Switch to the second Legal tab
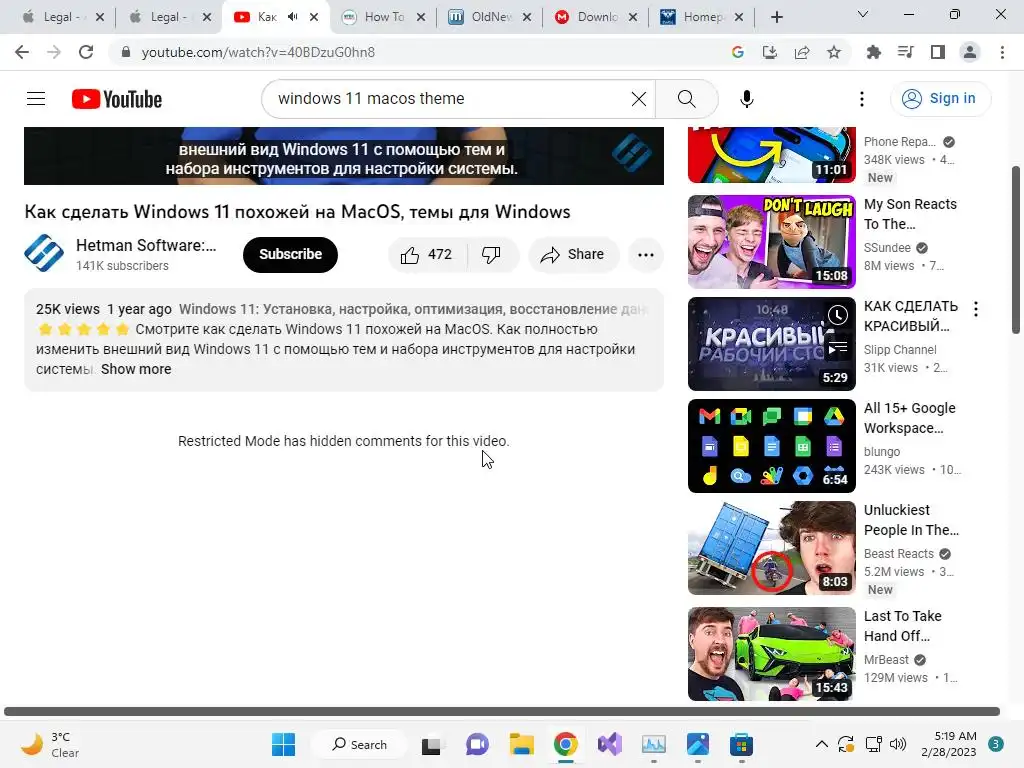Image resolution: width=1024 pixels, height=768 pixels. click(x=168, y=17)
